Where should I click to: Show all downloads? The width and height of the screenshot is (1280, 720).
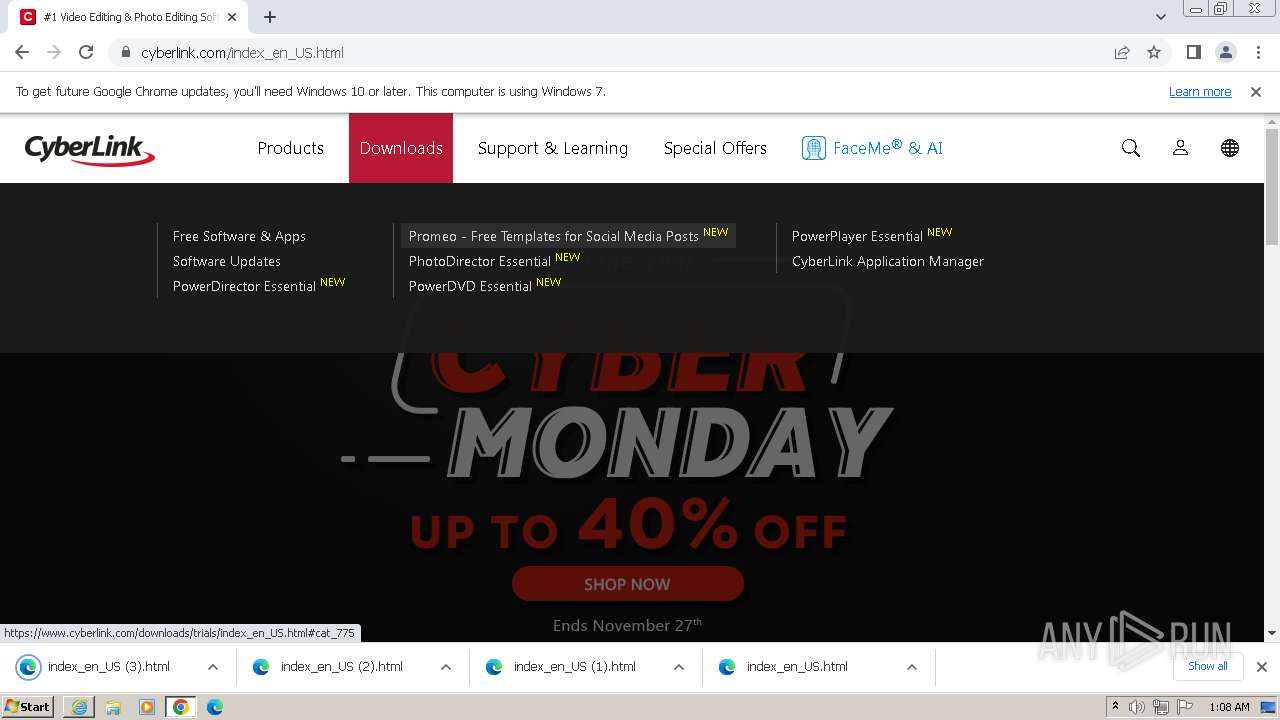pos(1207,666)
